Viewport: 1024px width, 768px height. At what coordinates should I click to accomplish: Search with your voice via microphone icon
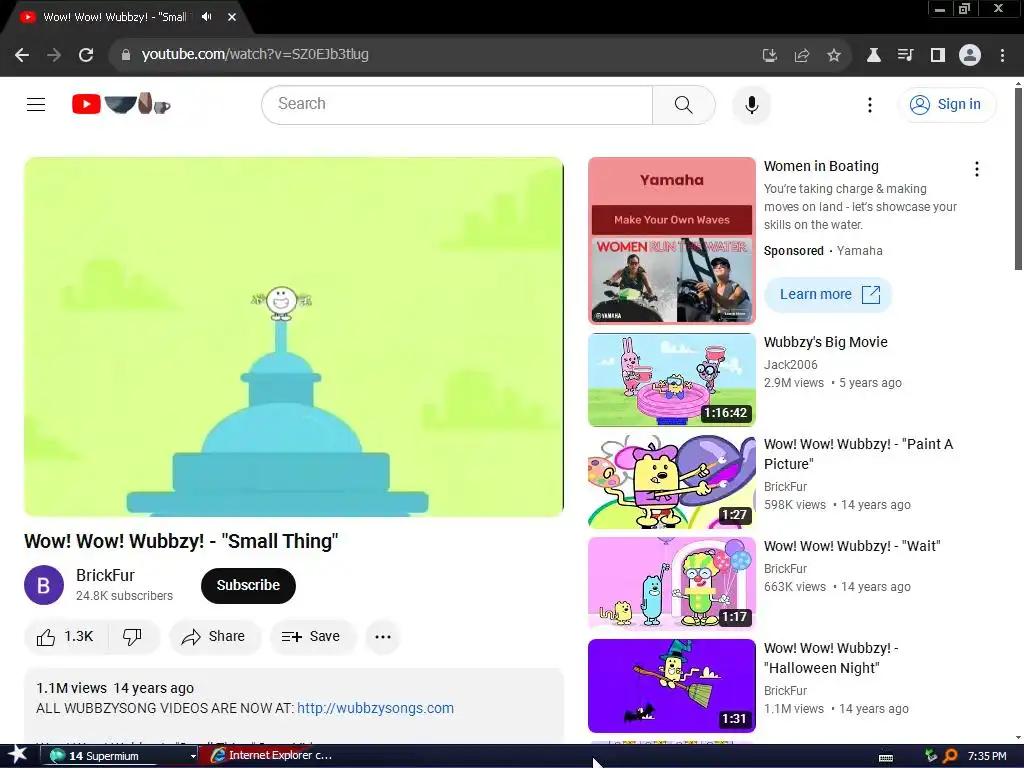(752, 104)
